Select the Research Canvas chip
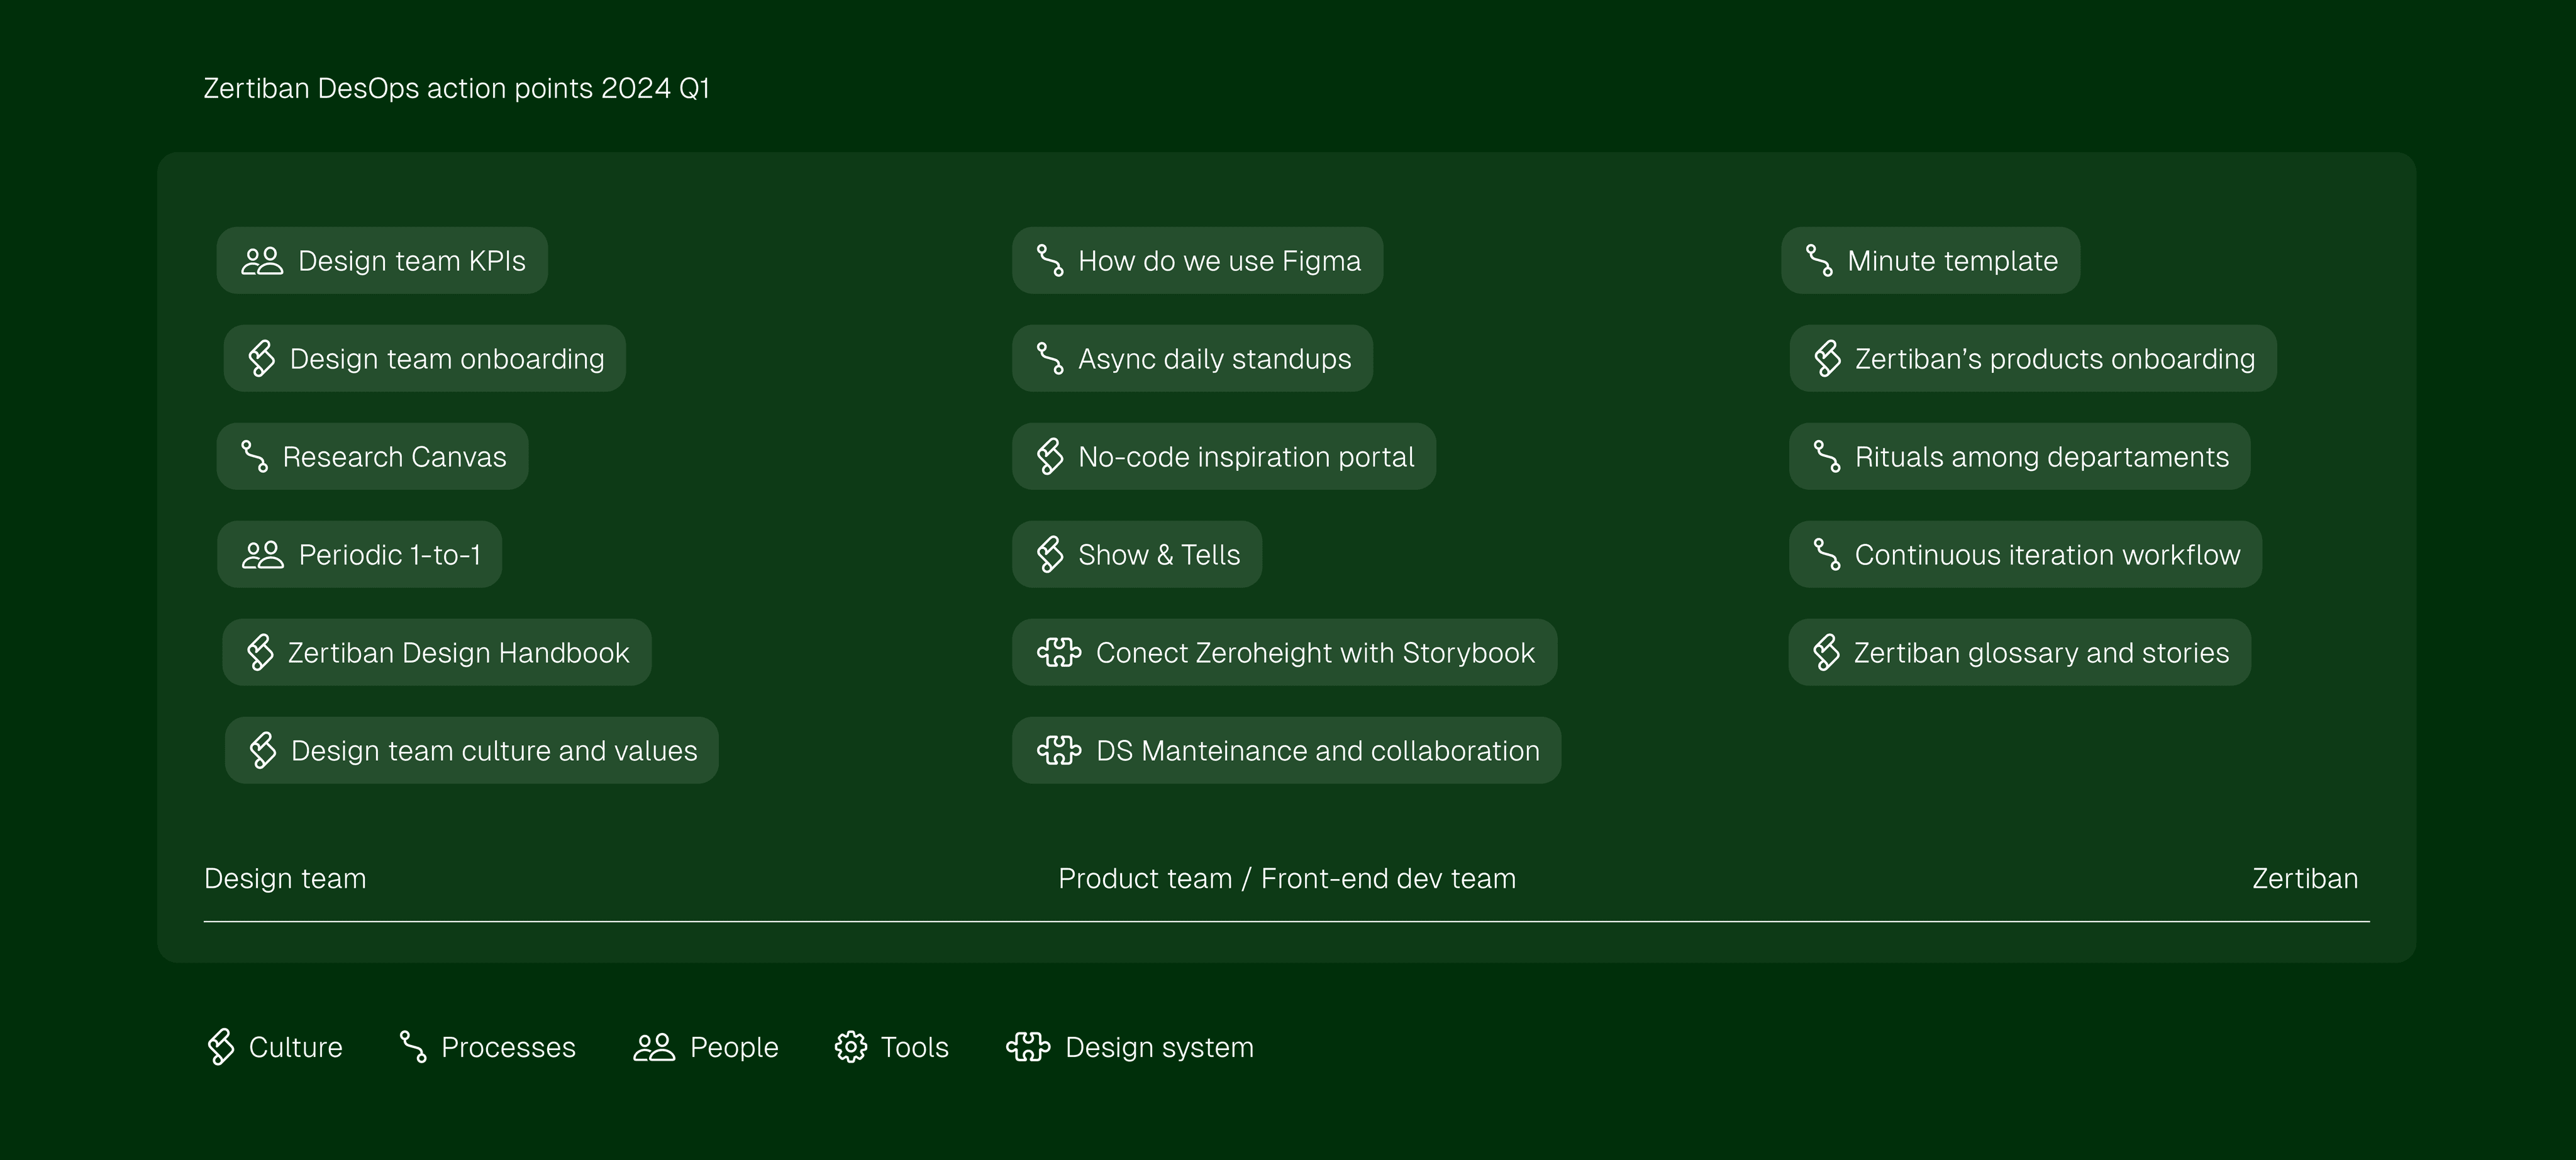The width and height of the screenshot is (2576, 1160). (x=372, y=457)
